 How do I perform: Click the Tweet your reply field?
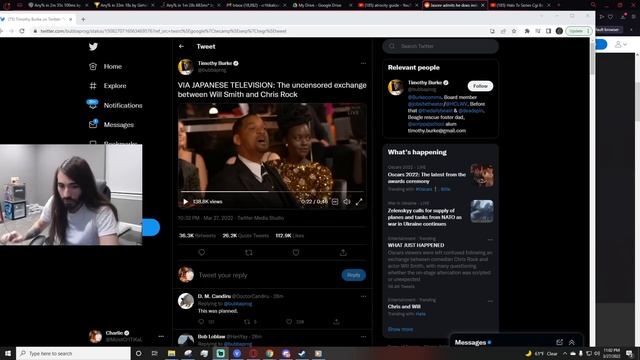click(267, 275)
